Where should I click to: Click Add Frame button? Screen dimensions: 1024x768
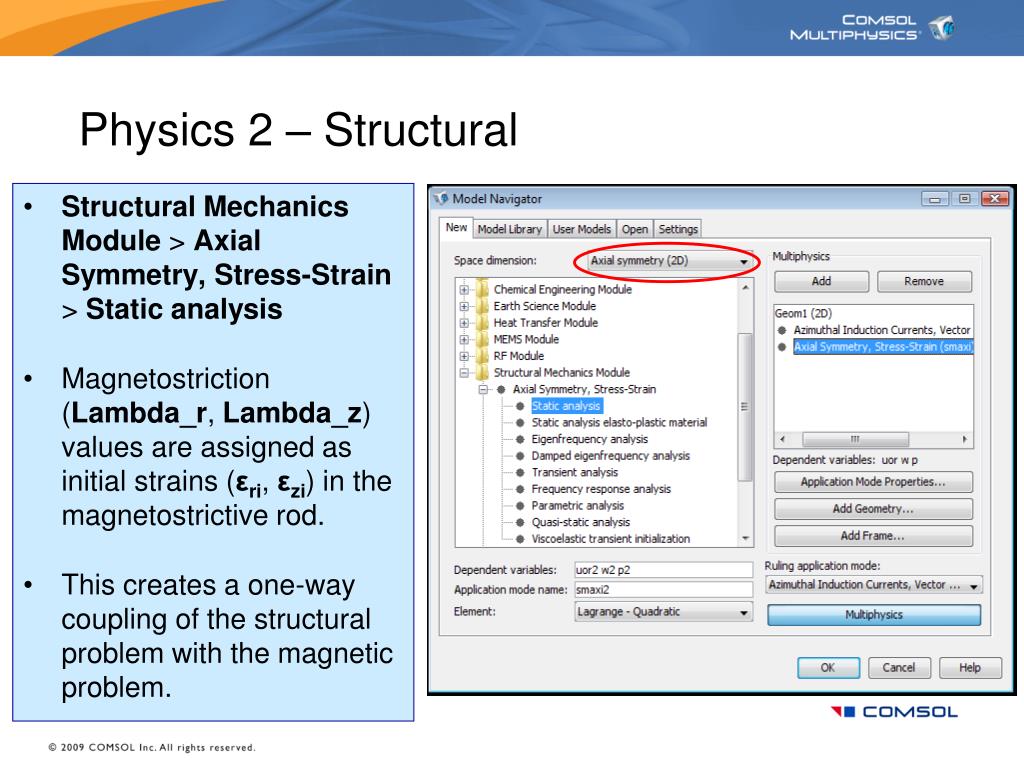873,536
